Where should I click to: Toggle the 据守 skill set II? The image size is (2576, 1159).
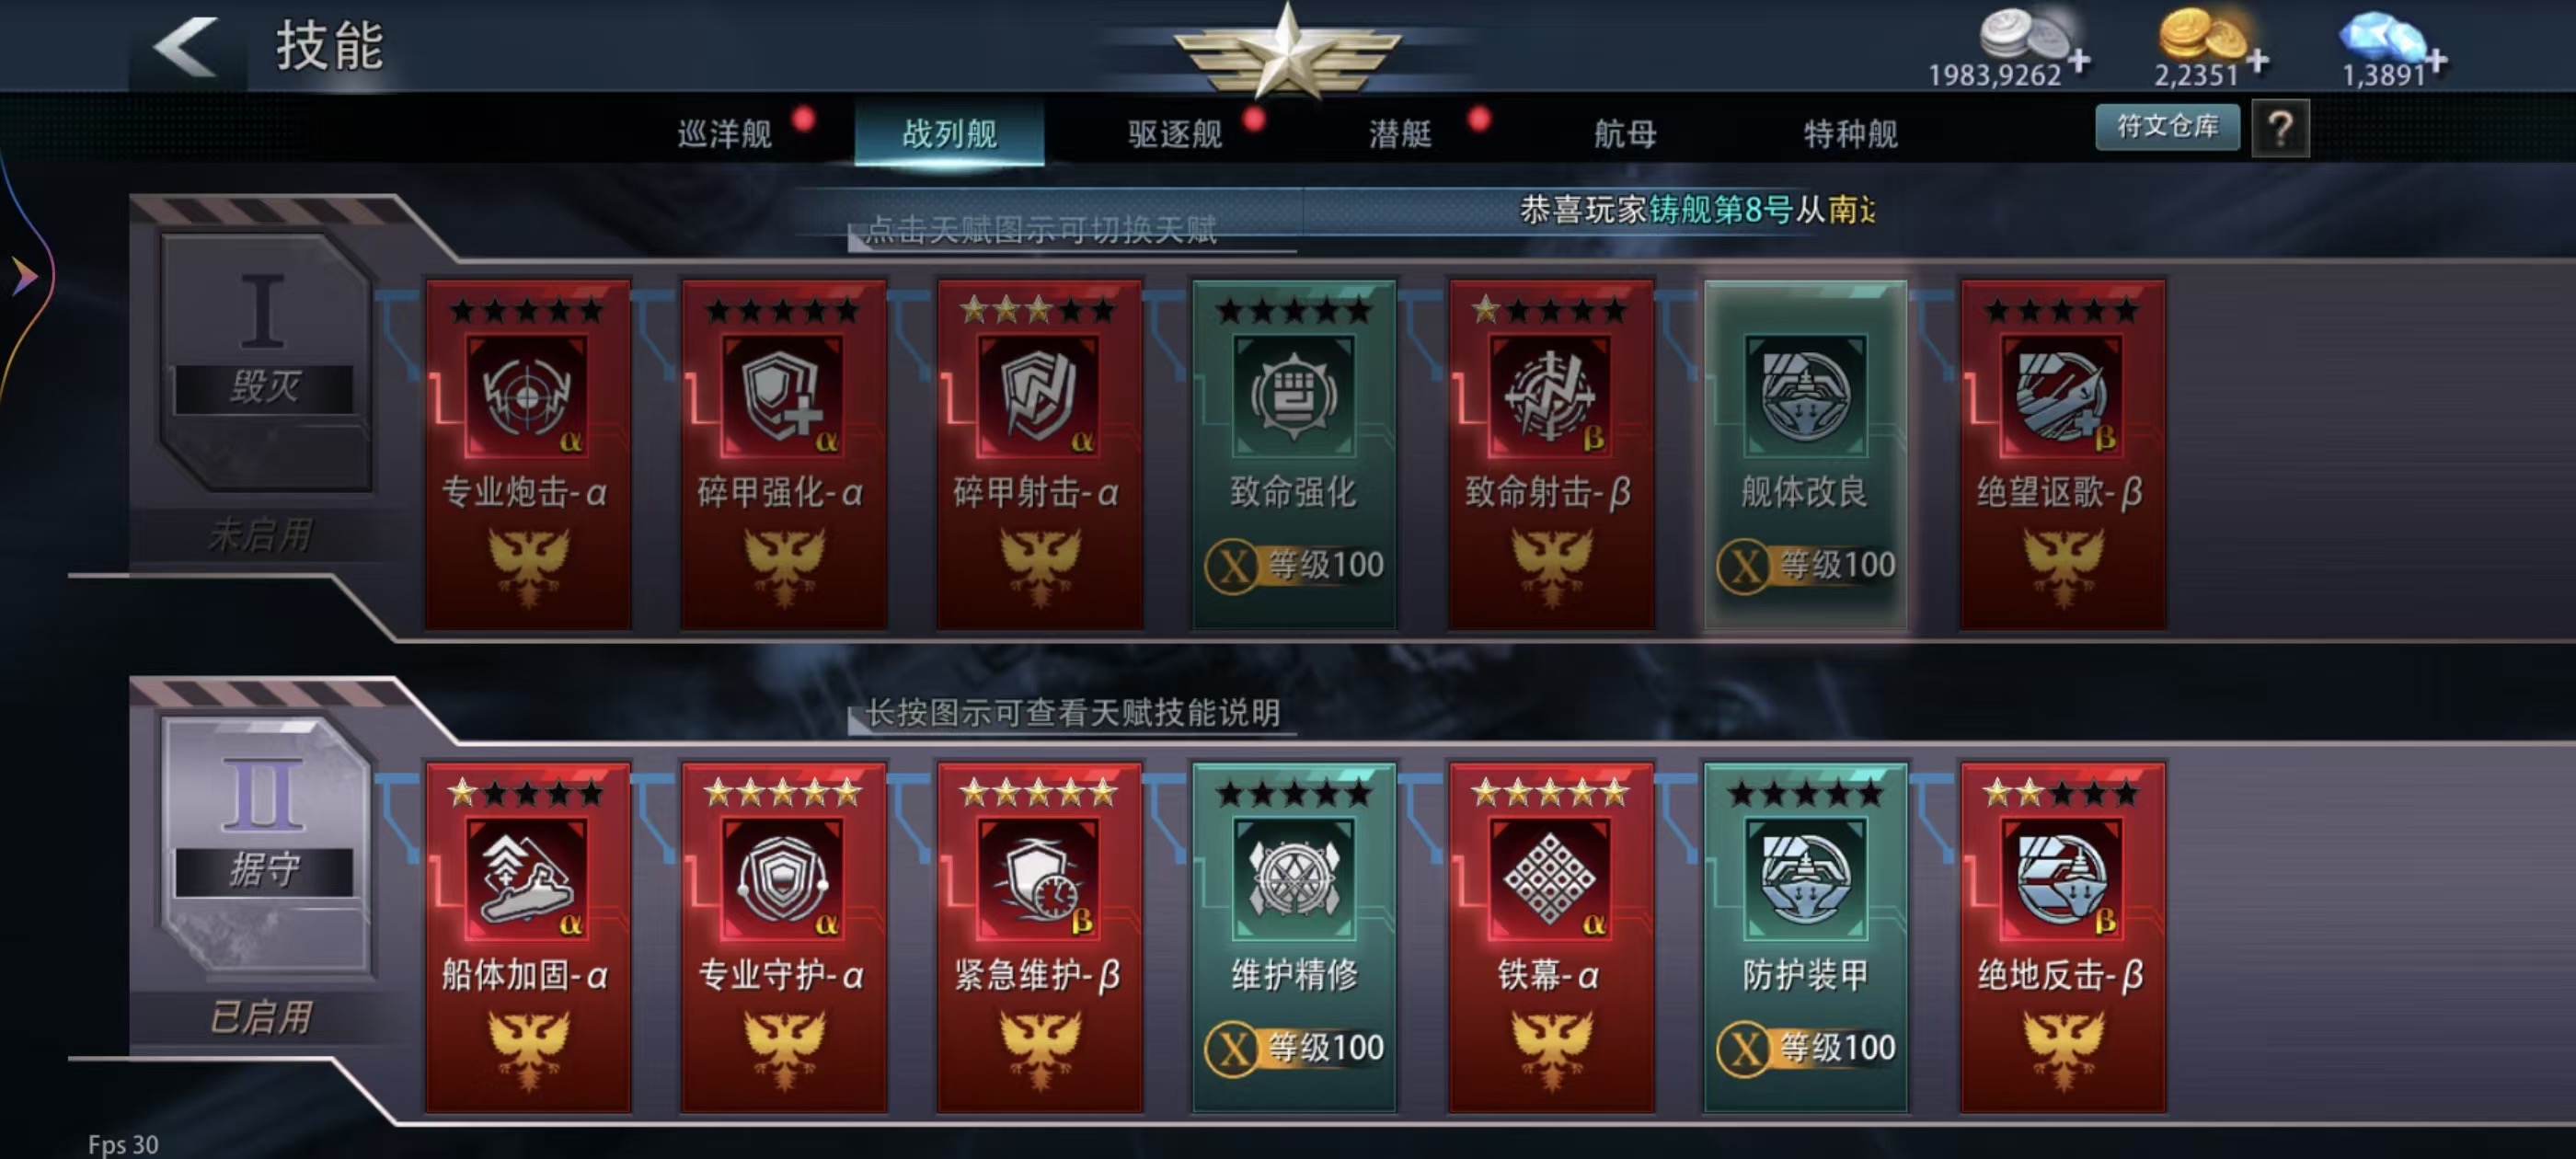click(x=264, y=846)
